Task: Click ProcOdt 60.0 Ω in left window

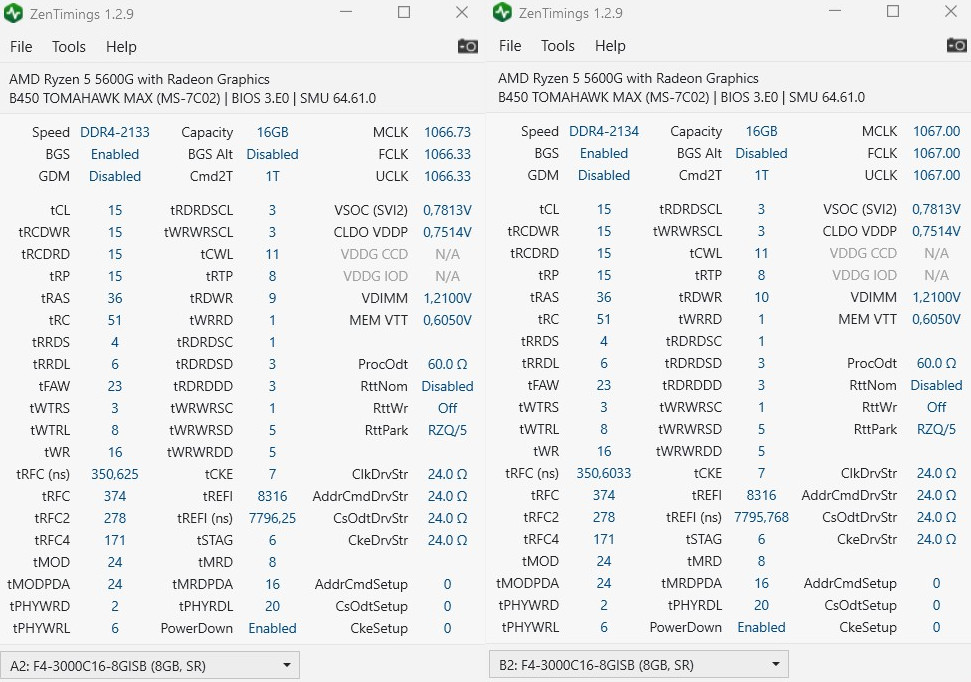Action: click(447, 364)
